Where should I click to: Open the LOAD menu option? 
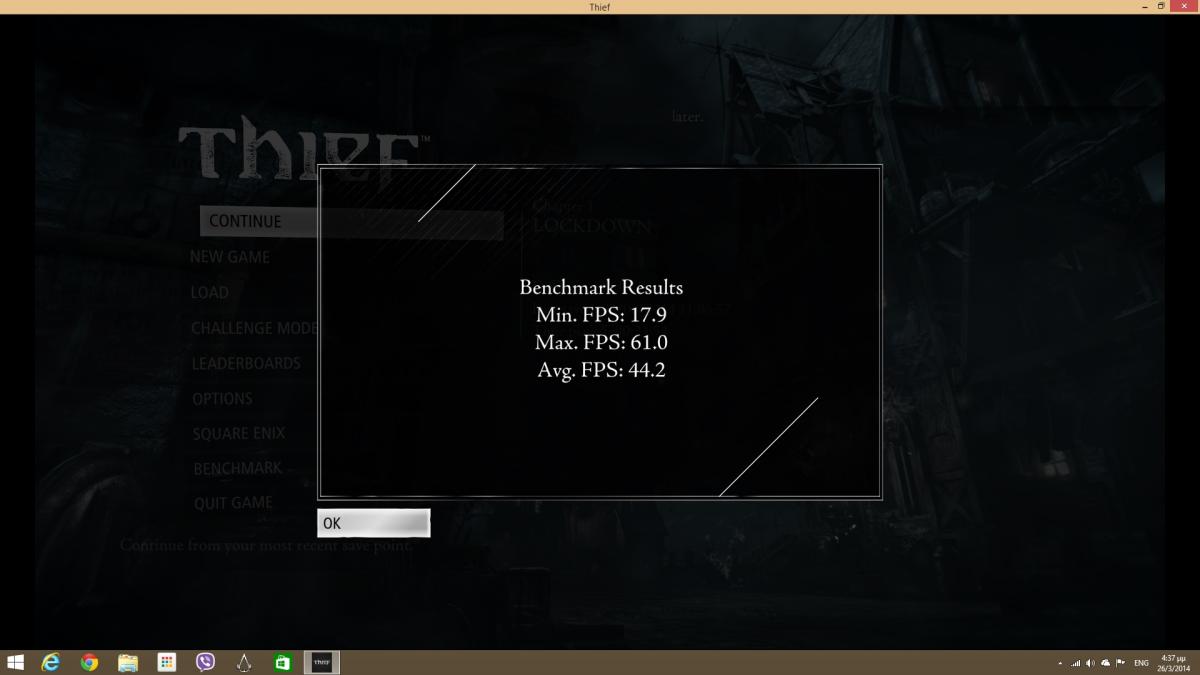pos(210,293)
